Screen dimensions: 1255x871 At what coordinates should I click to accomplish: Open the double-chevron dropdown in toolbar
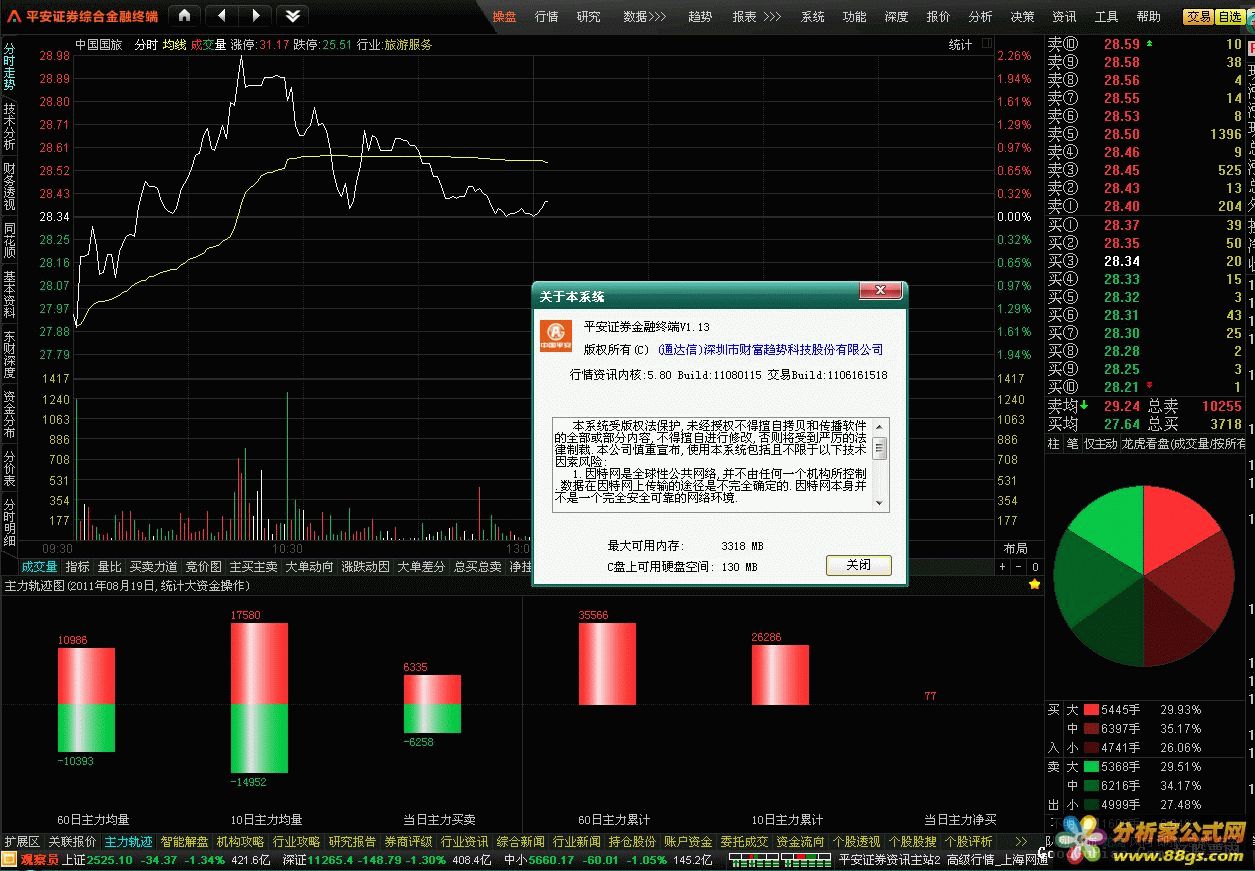291,15
